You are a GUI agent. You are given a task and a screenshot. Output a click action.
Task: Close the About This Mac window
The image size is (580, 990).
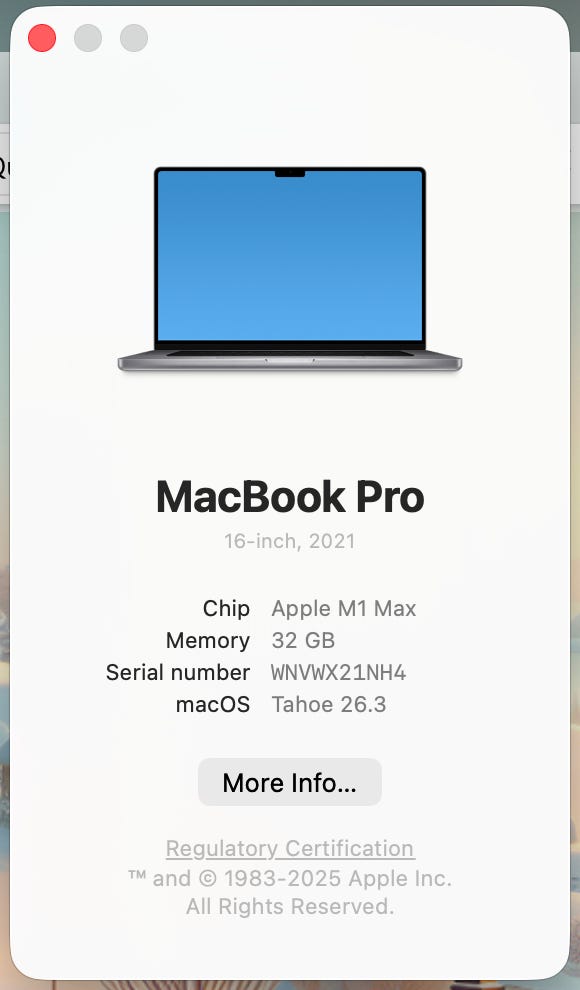[42, 38]
